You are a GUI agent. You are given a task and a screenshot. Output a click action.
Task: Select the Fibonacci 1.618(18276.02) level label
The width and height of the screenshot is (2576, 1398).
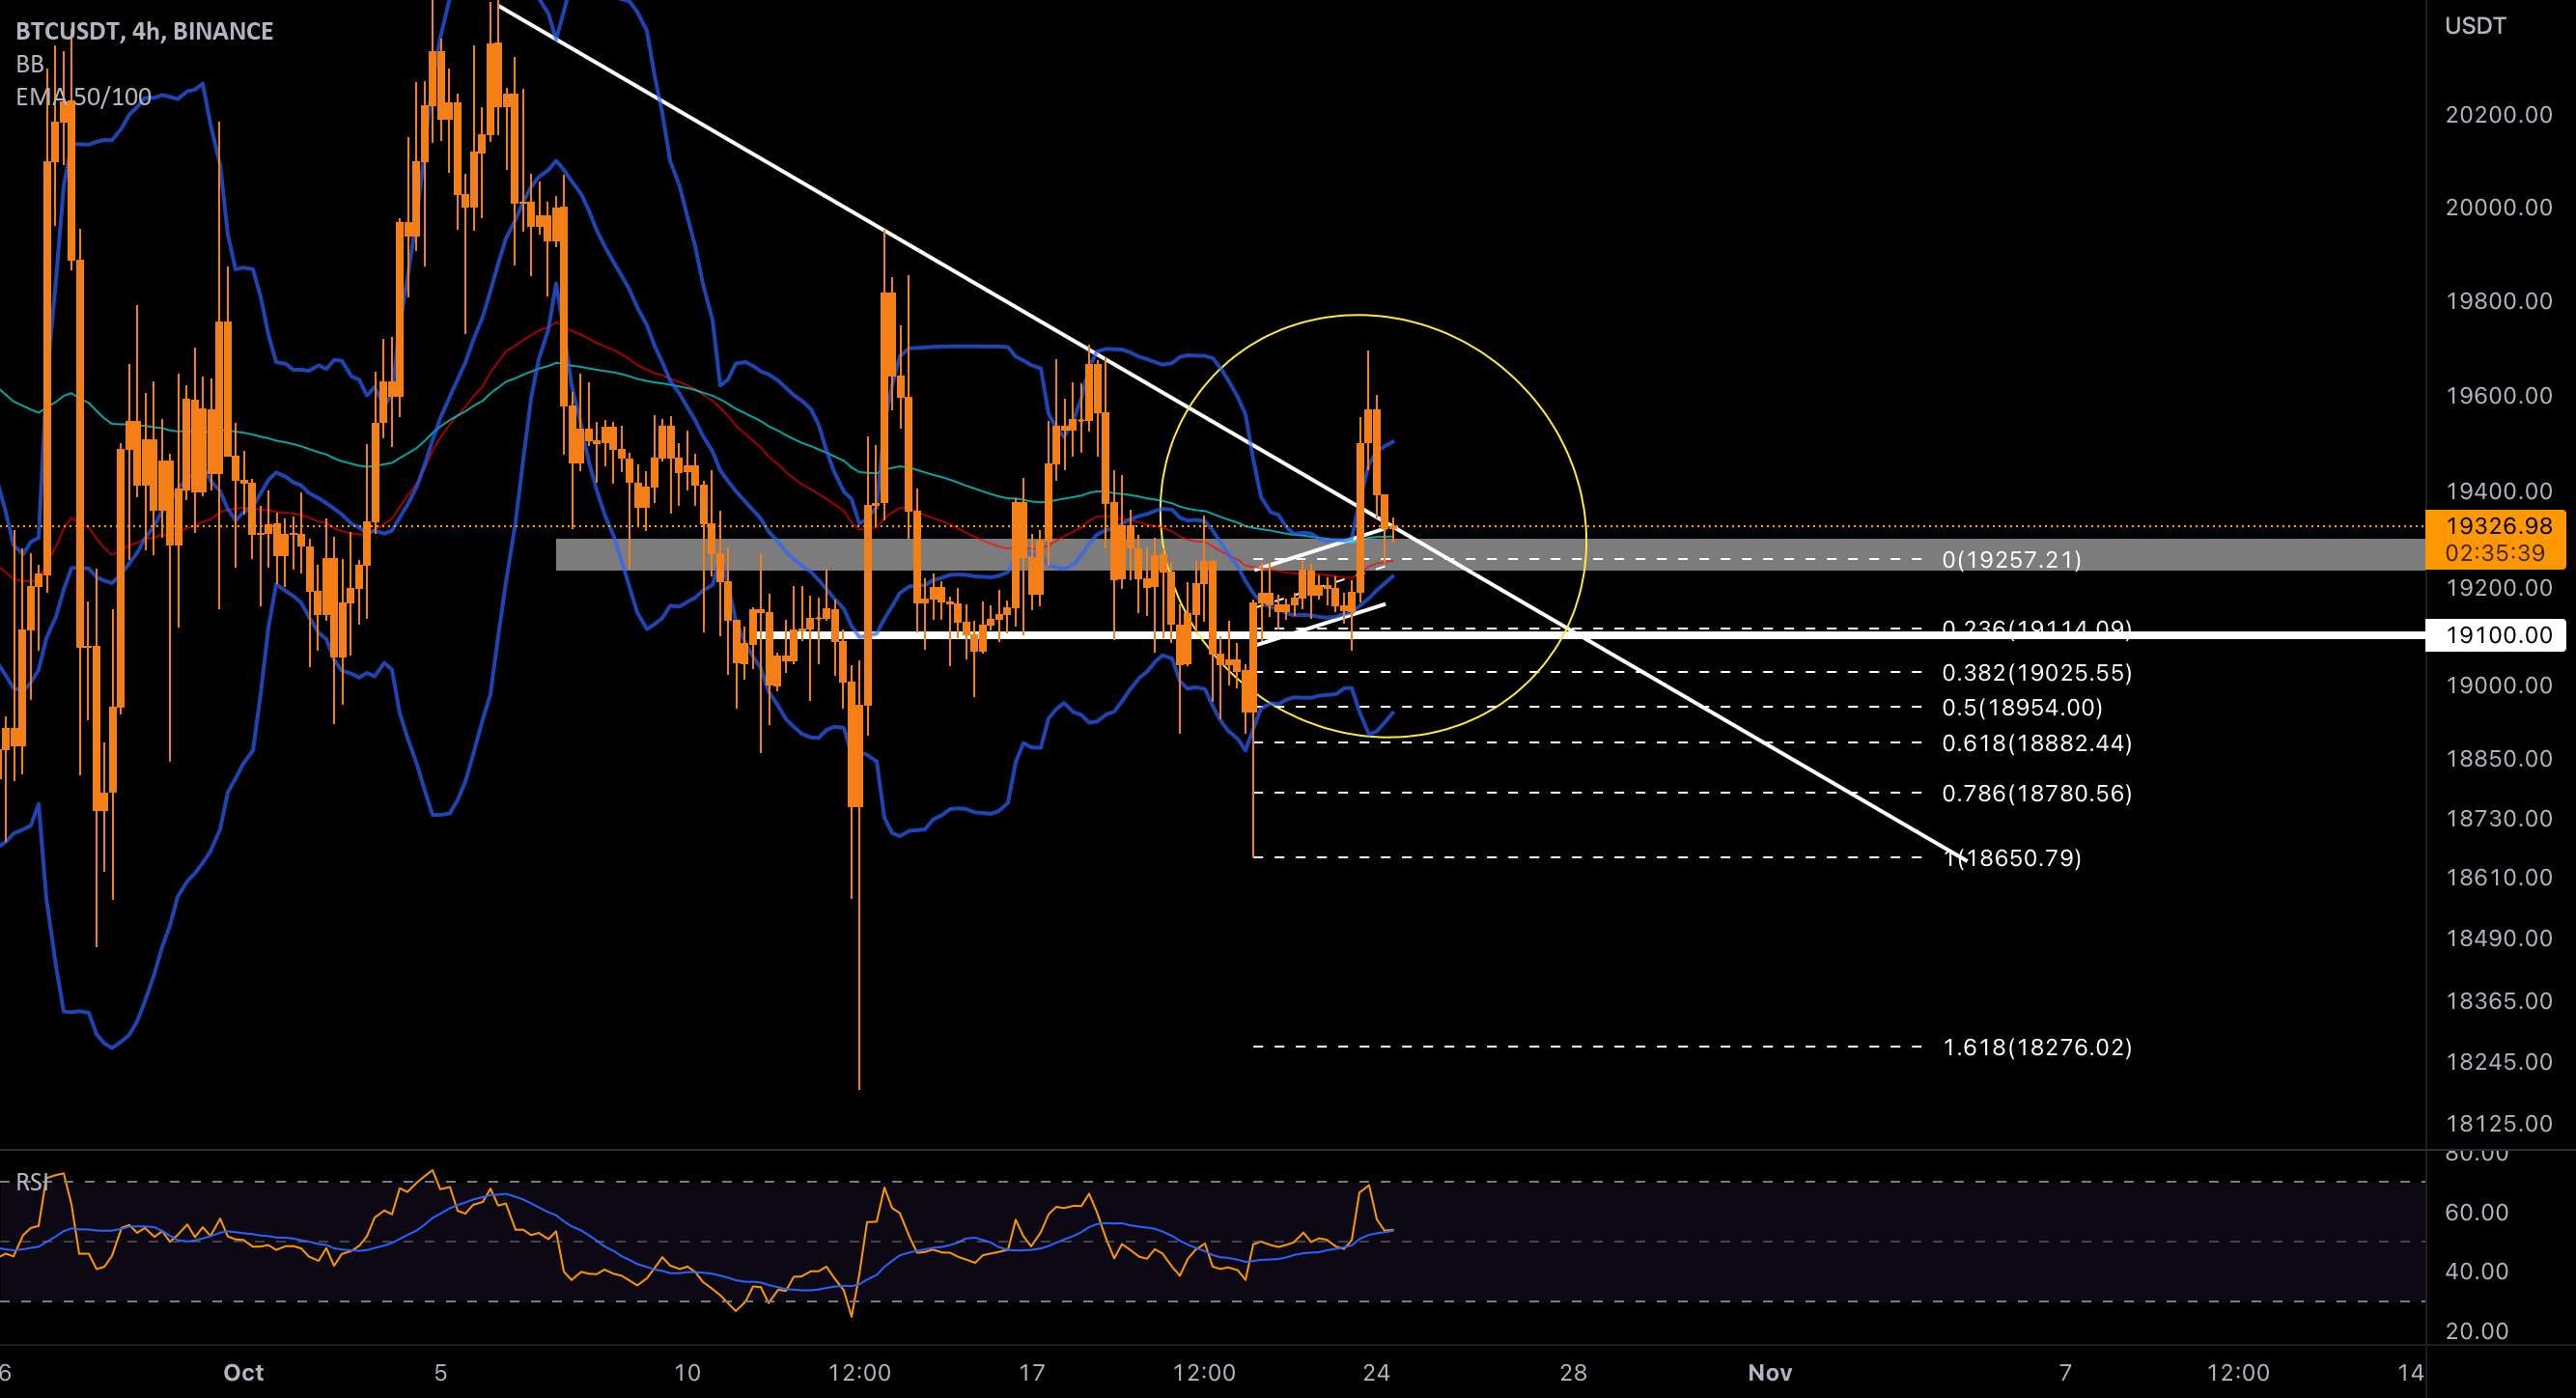tap(2037, 1047)
